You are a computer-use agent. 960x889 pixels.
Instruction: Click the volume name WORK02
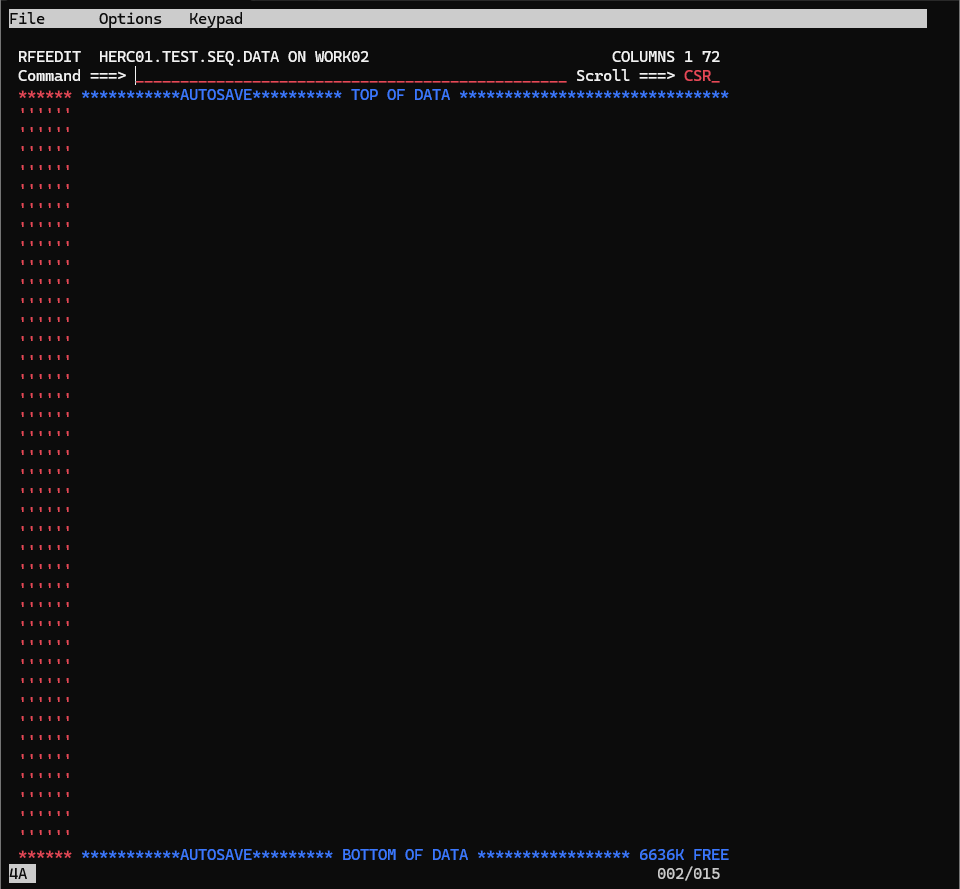(342, 57)
